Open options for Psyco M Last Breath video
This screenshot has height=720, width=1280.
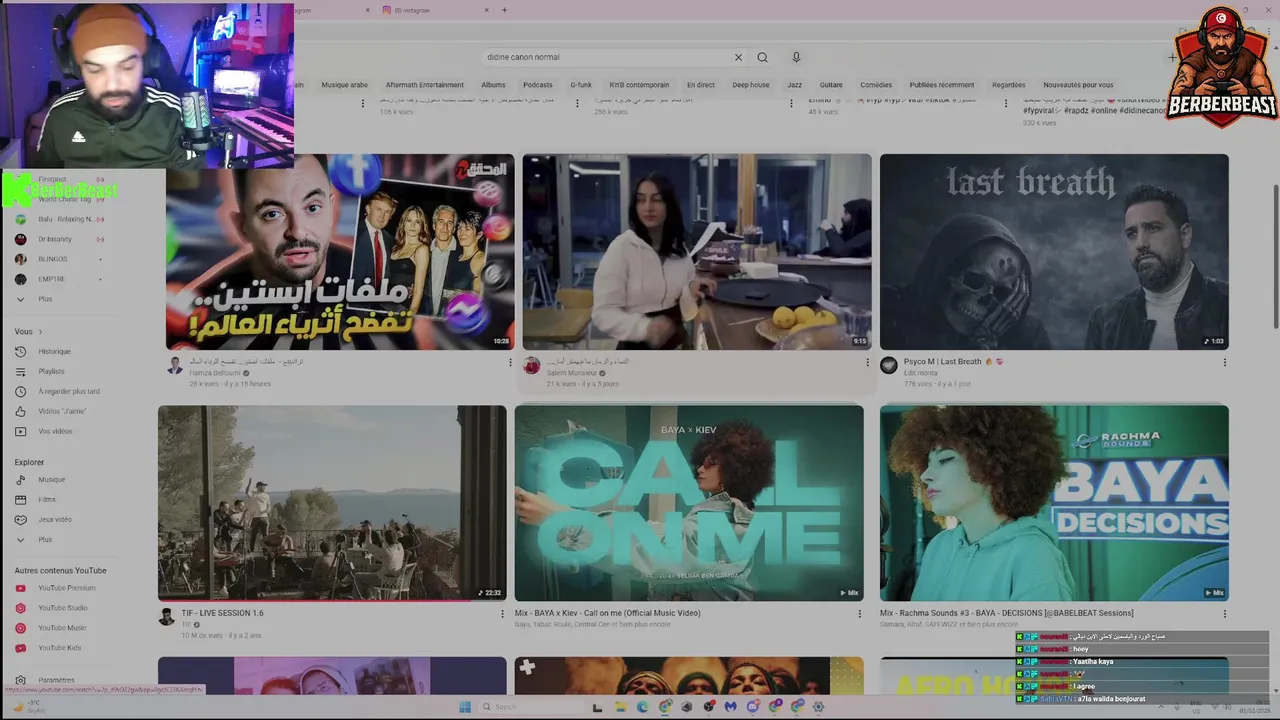point(1224,363)
